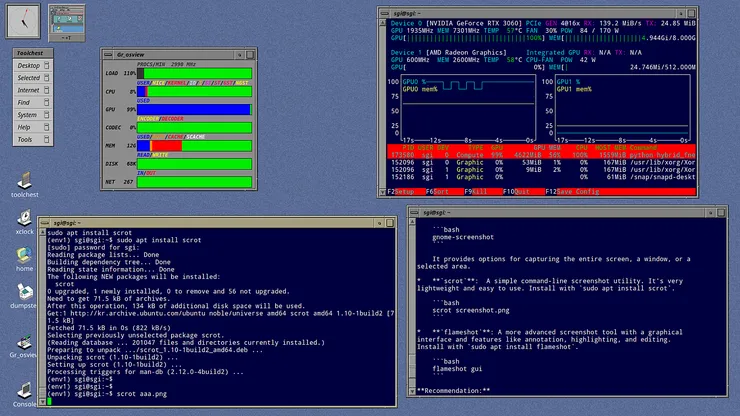Select the desk overview pager thumbnail
Viewport: 740px width, 416px height.
[67, 23]
